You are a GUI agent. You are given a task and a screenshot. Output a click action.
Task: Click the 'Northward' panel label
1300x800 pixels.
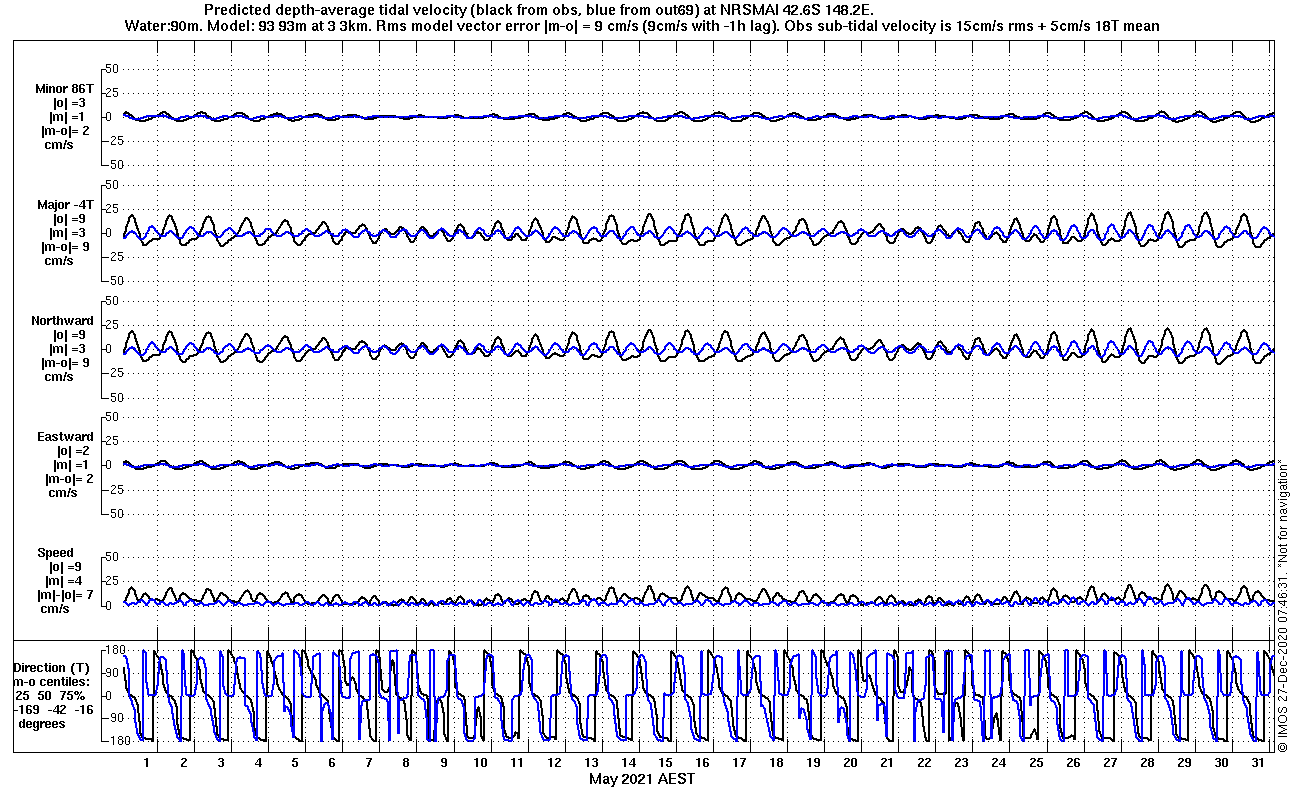[x=62, y=321]
